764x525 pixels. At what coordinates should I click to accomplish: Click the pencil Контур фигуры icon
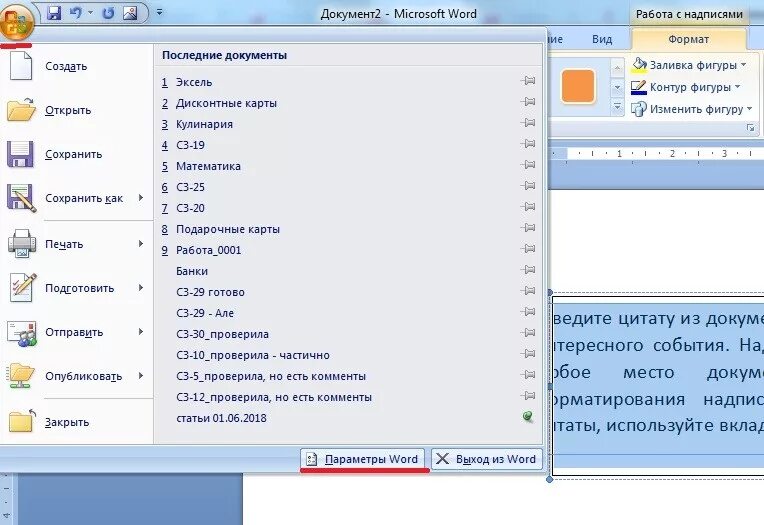638,87
